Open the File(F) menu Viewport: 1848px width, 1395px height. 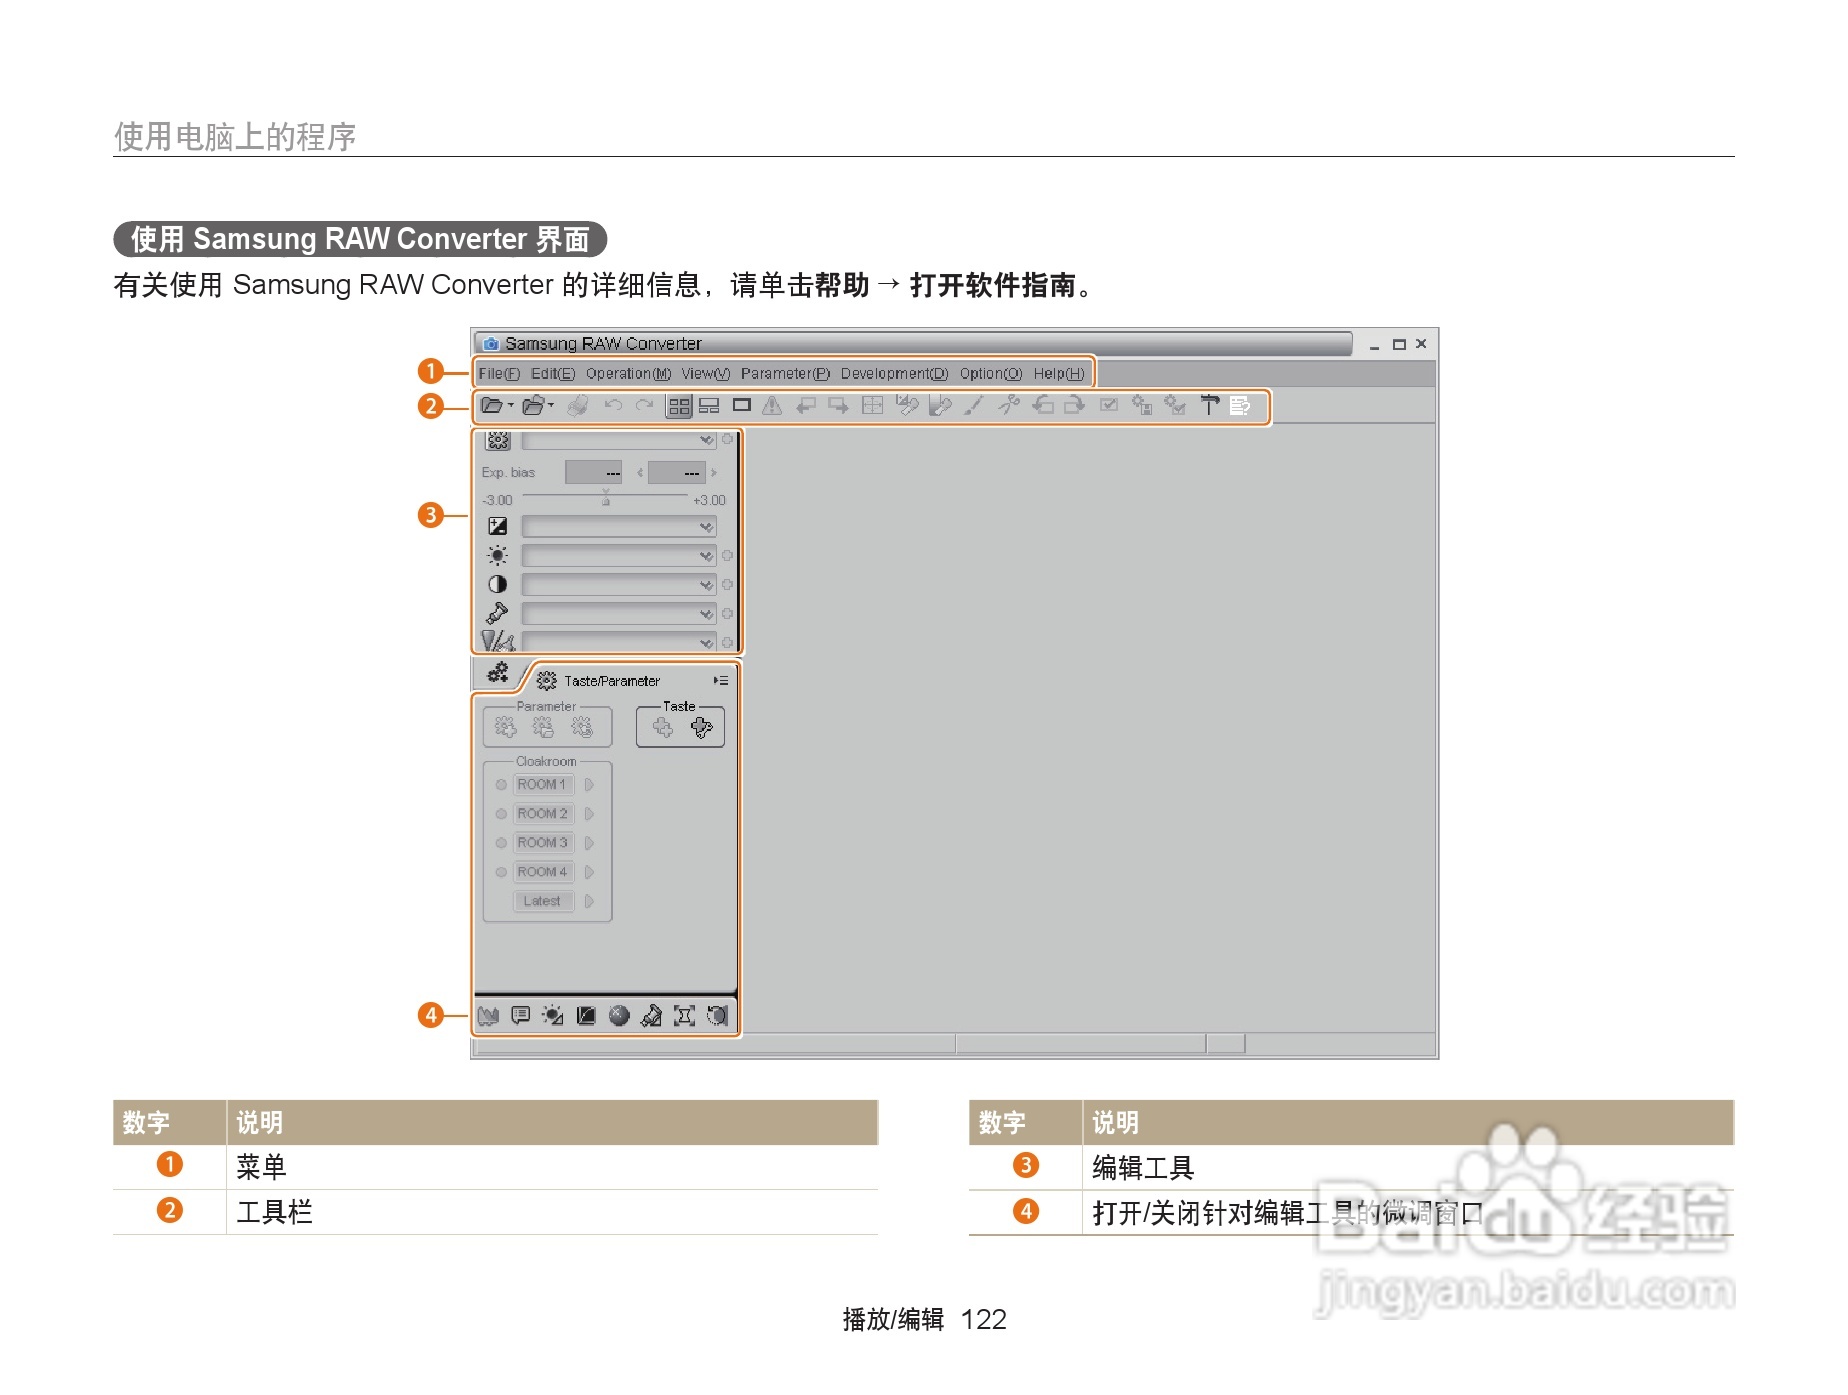(x=499, y=374)
